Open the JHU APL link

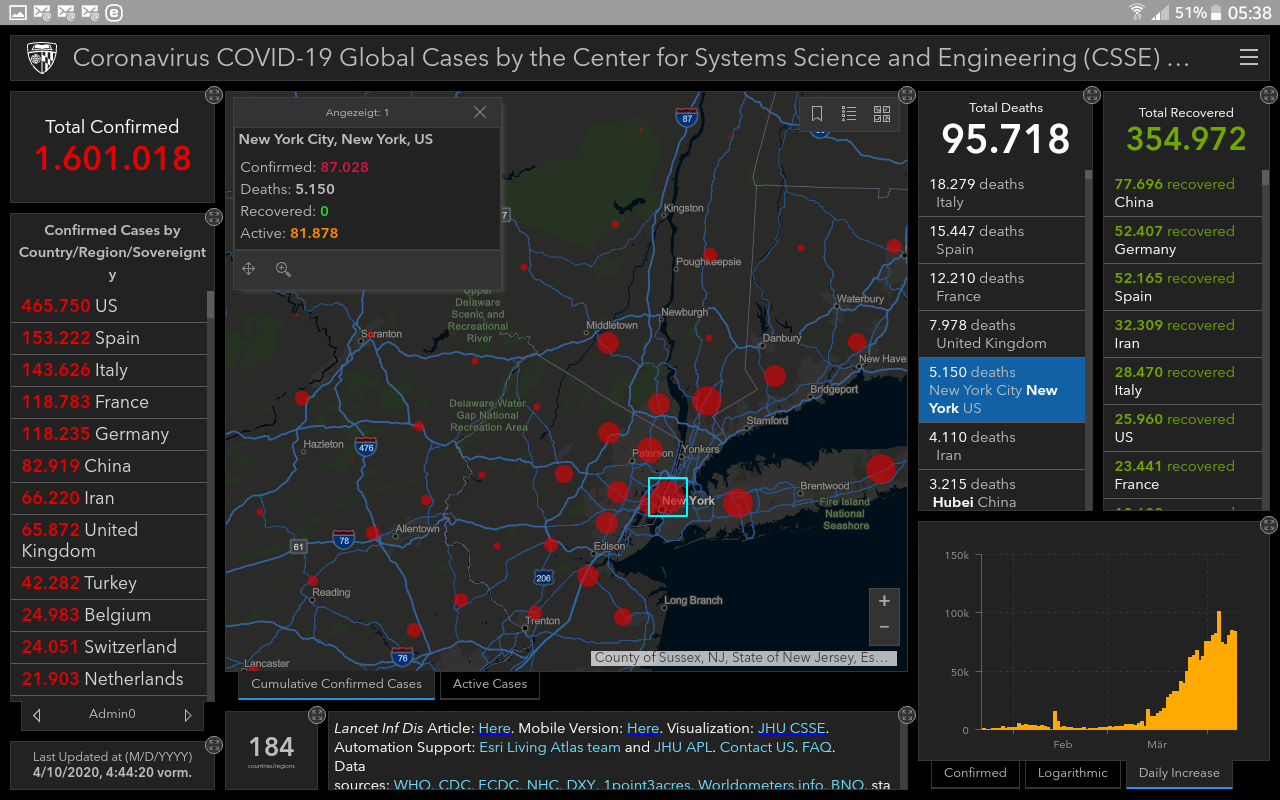(682, 747)
